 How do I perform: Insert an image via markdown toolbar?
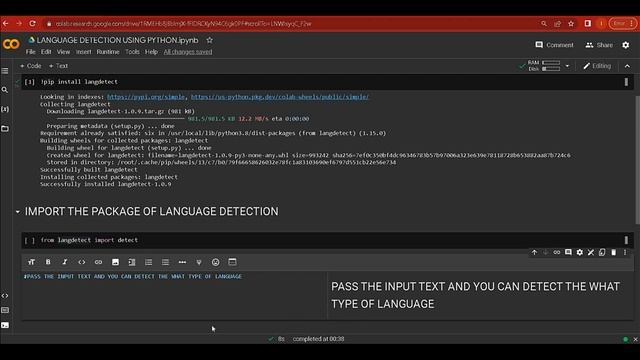click(x=115, y=262)
